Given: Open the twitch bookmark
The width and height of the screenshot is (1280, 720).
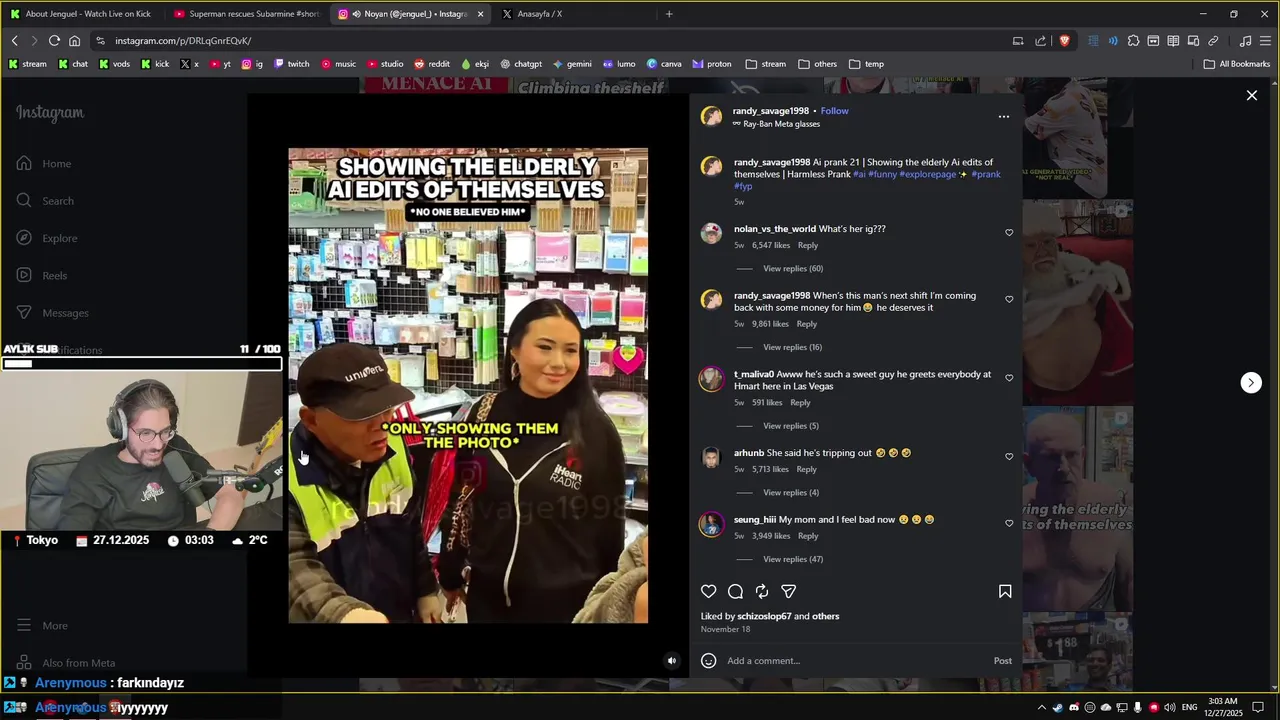Looking at the screenshot, I should [x=291, y=64].
